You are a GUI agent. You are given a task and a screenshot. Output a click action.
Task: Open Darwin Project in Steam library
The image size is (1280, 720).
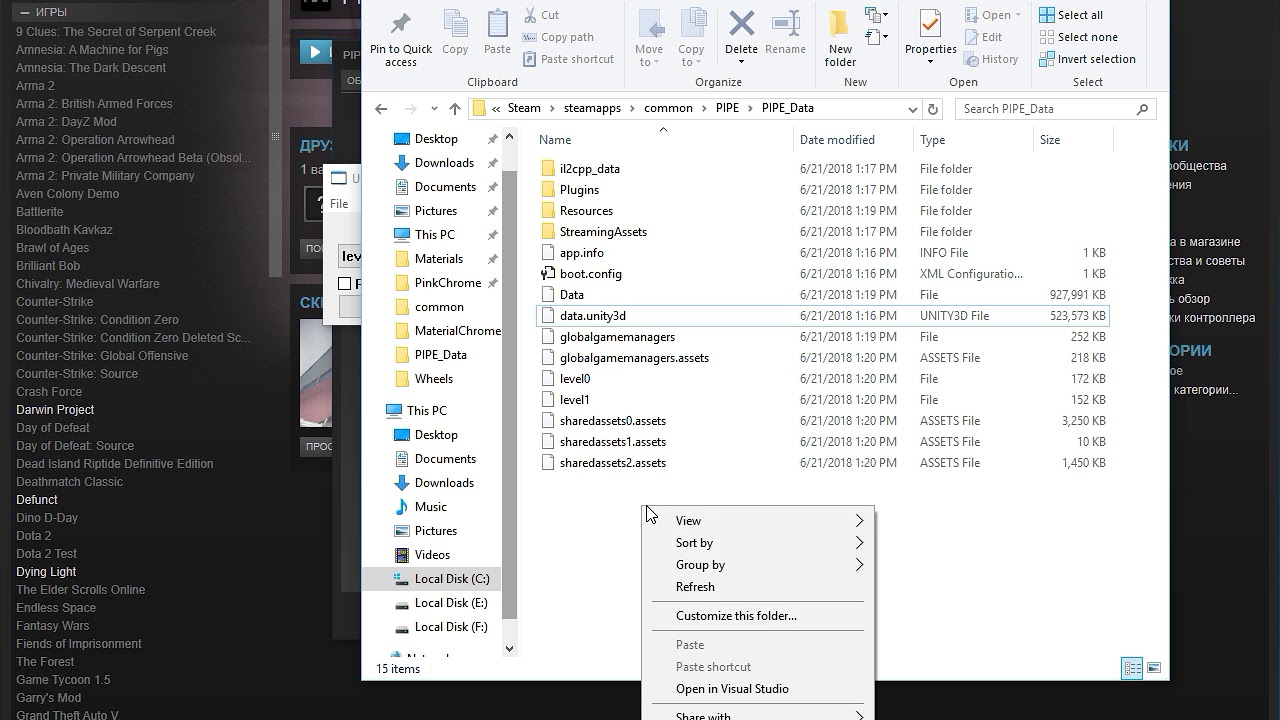(55, 410)
